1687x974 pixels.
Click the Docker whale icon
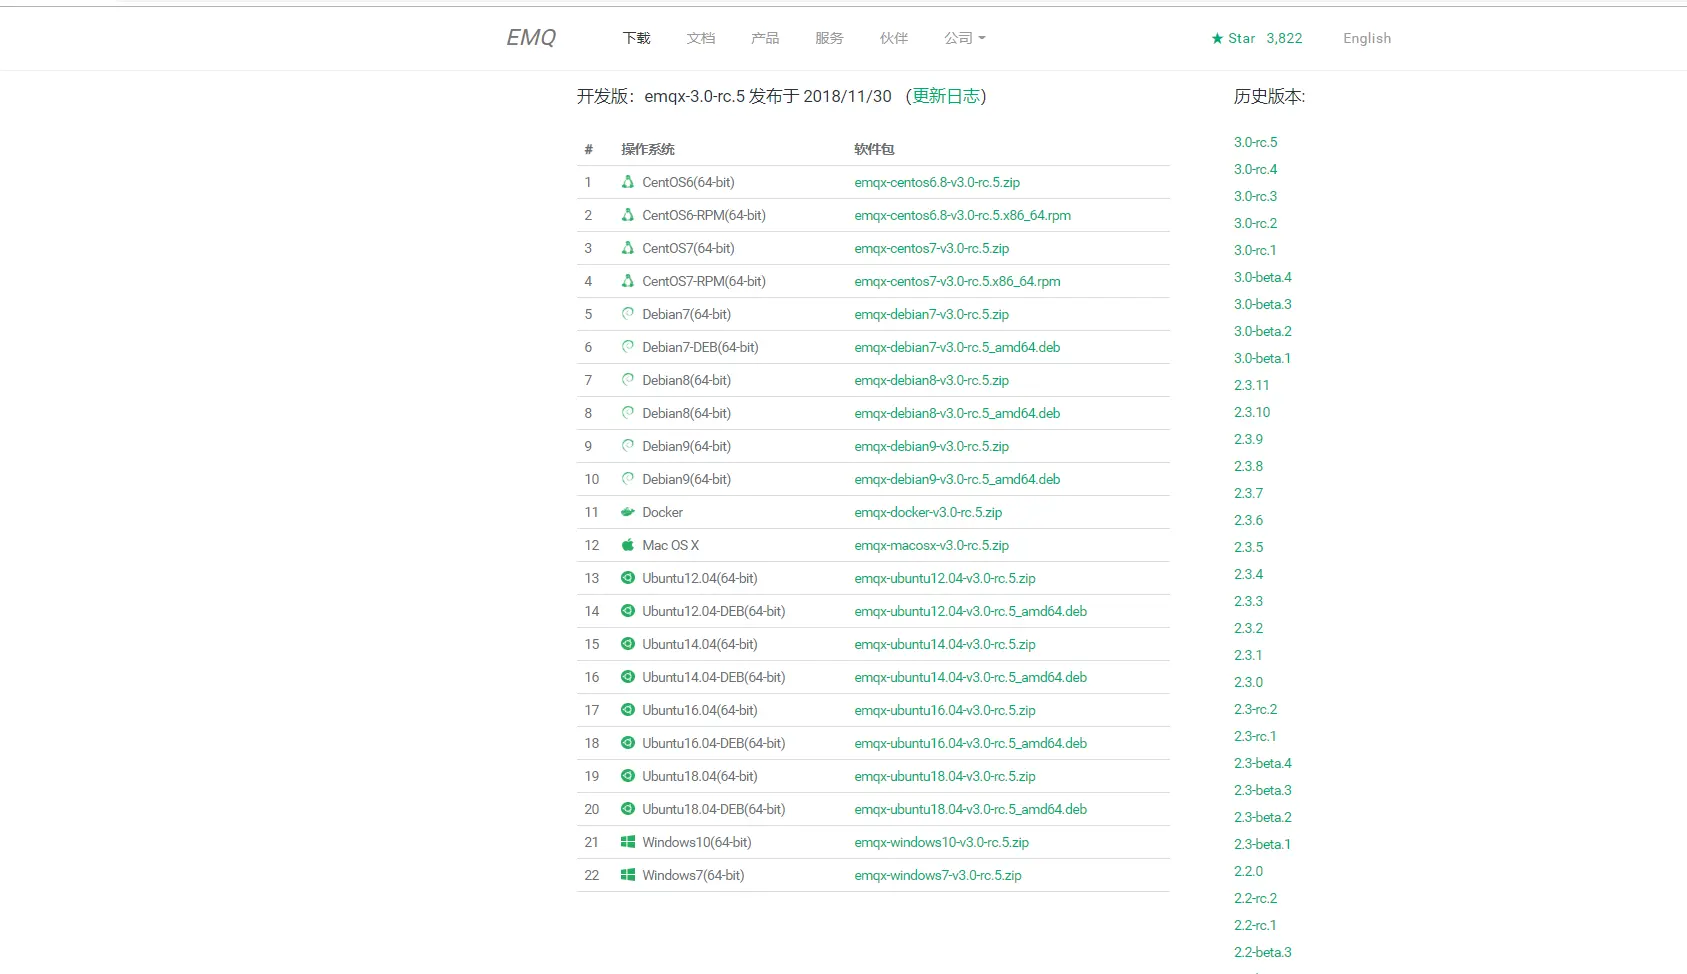pos(628,512)
